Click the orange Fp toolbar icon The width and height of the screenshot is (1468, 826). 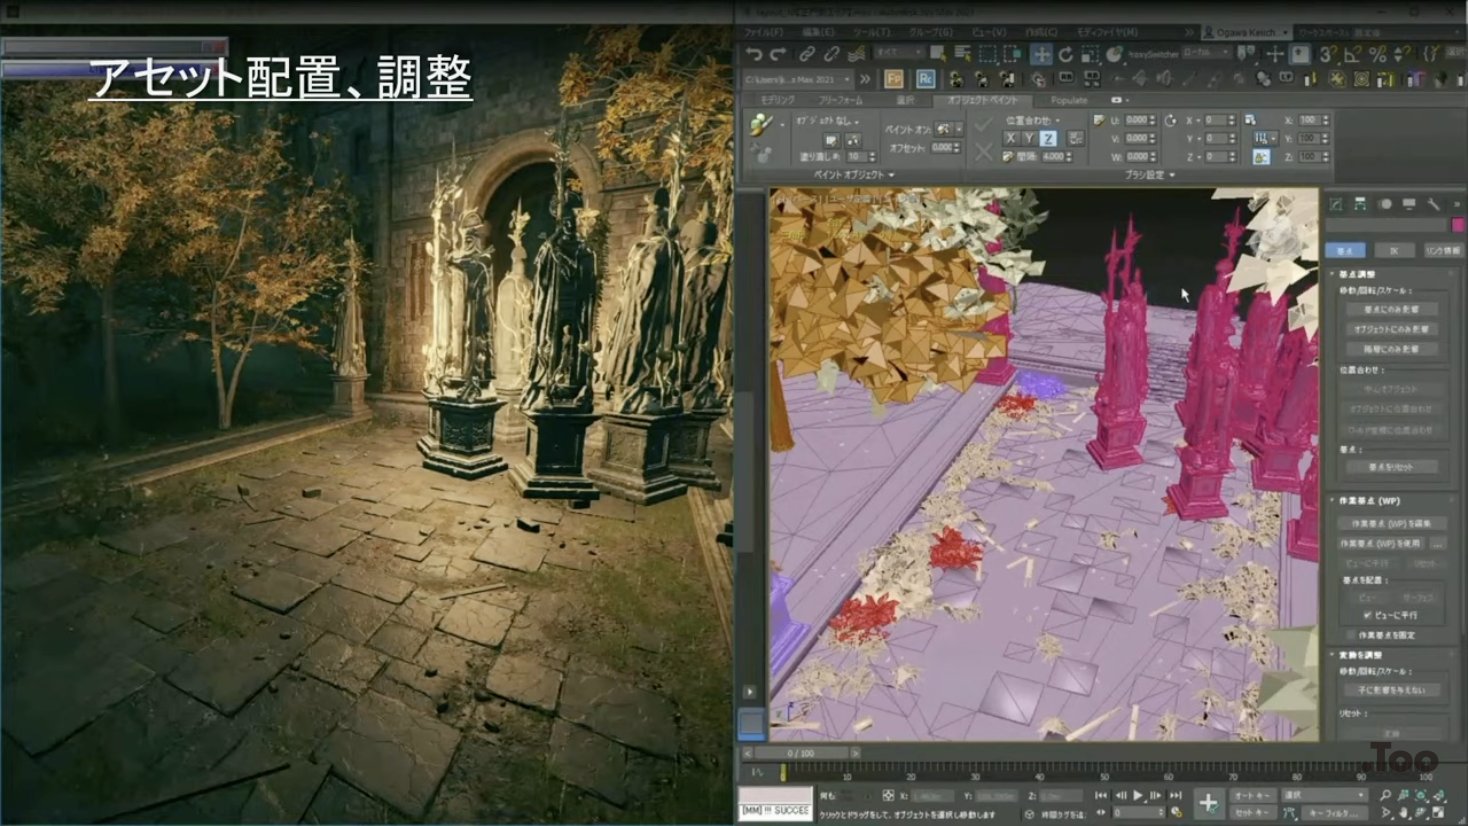(894, 79)
